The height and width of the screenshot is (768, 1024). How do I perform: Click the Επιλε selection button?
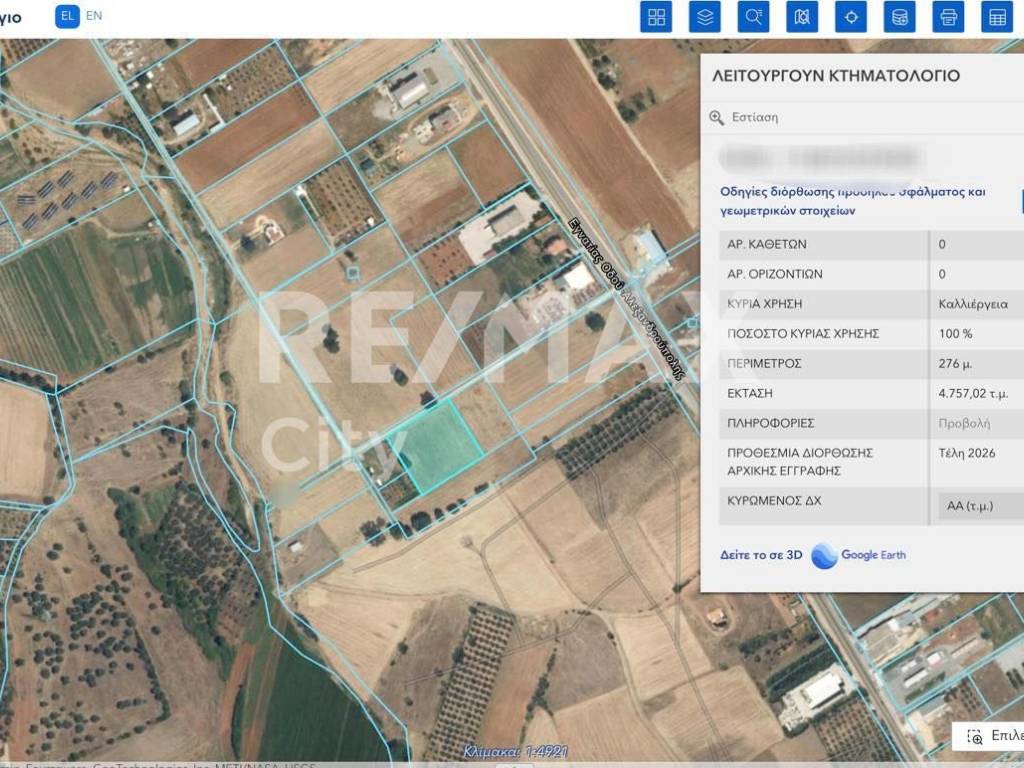pos(995,736)
